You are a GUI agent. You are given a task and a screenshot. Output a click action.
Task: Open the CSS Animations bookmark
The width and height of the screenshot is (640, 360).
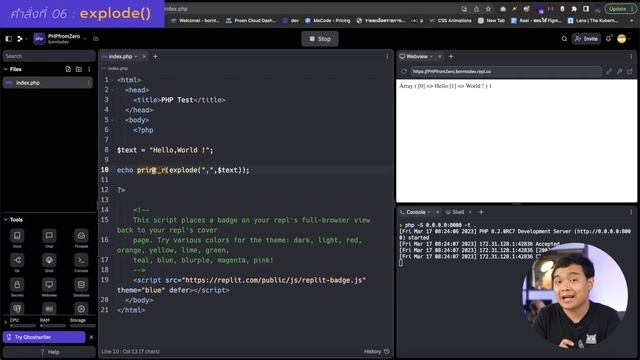tap(451, 20)
